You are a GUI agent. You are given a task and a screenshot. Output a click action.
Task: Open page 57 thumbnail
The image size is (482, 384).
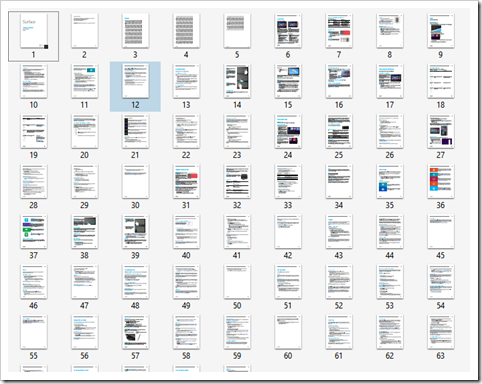pyautogui.click(x=135, y=332)
